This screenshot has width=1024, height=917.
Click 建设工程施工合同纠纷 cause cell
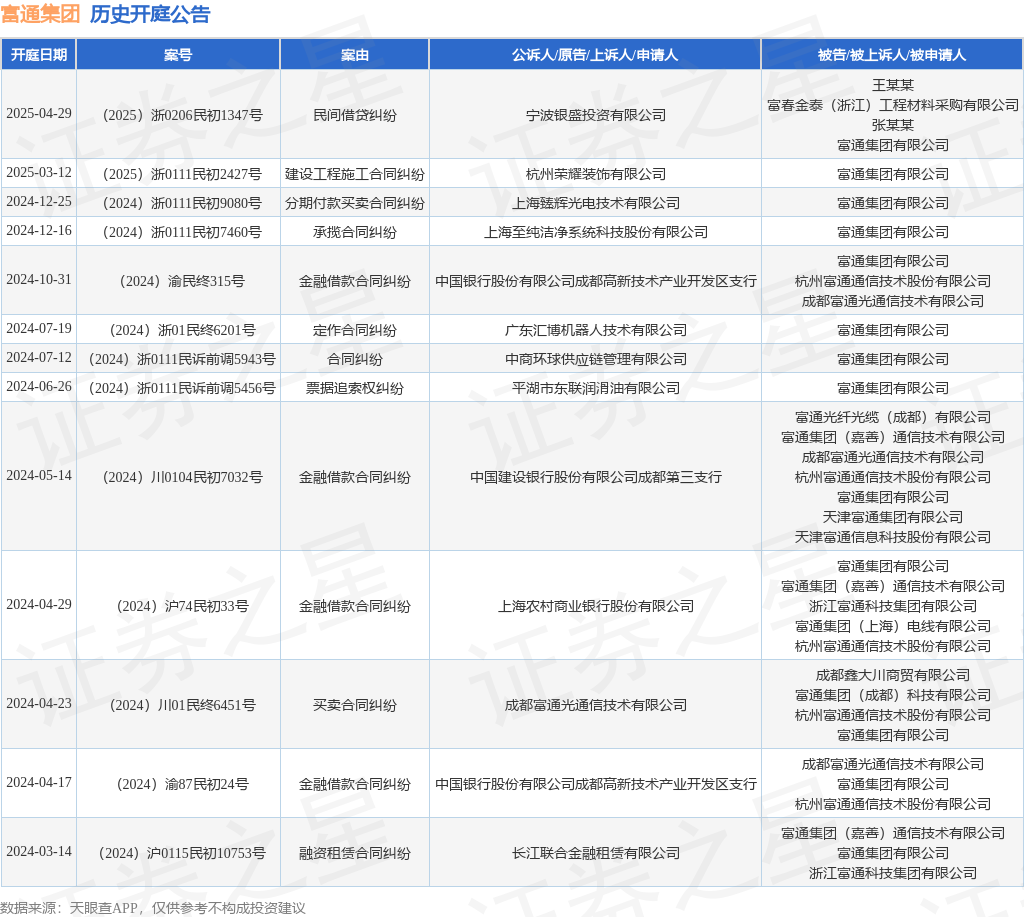pos(355,174)
